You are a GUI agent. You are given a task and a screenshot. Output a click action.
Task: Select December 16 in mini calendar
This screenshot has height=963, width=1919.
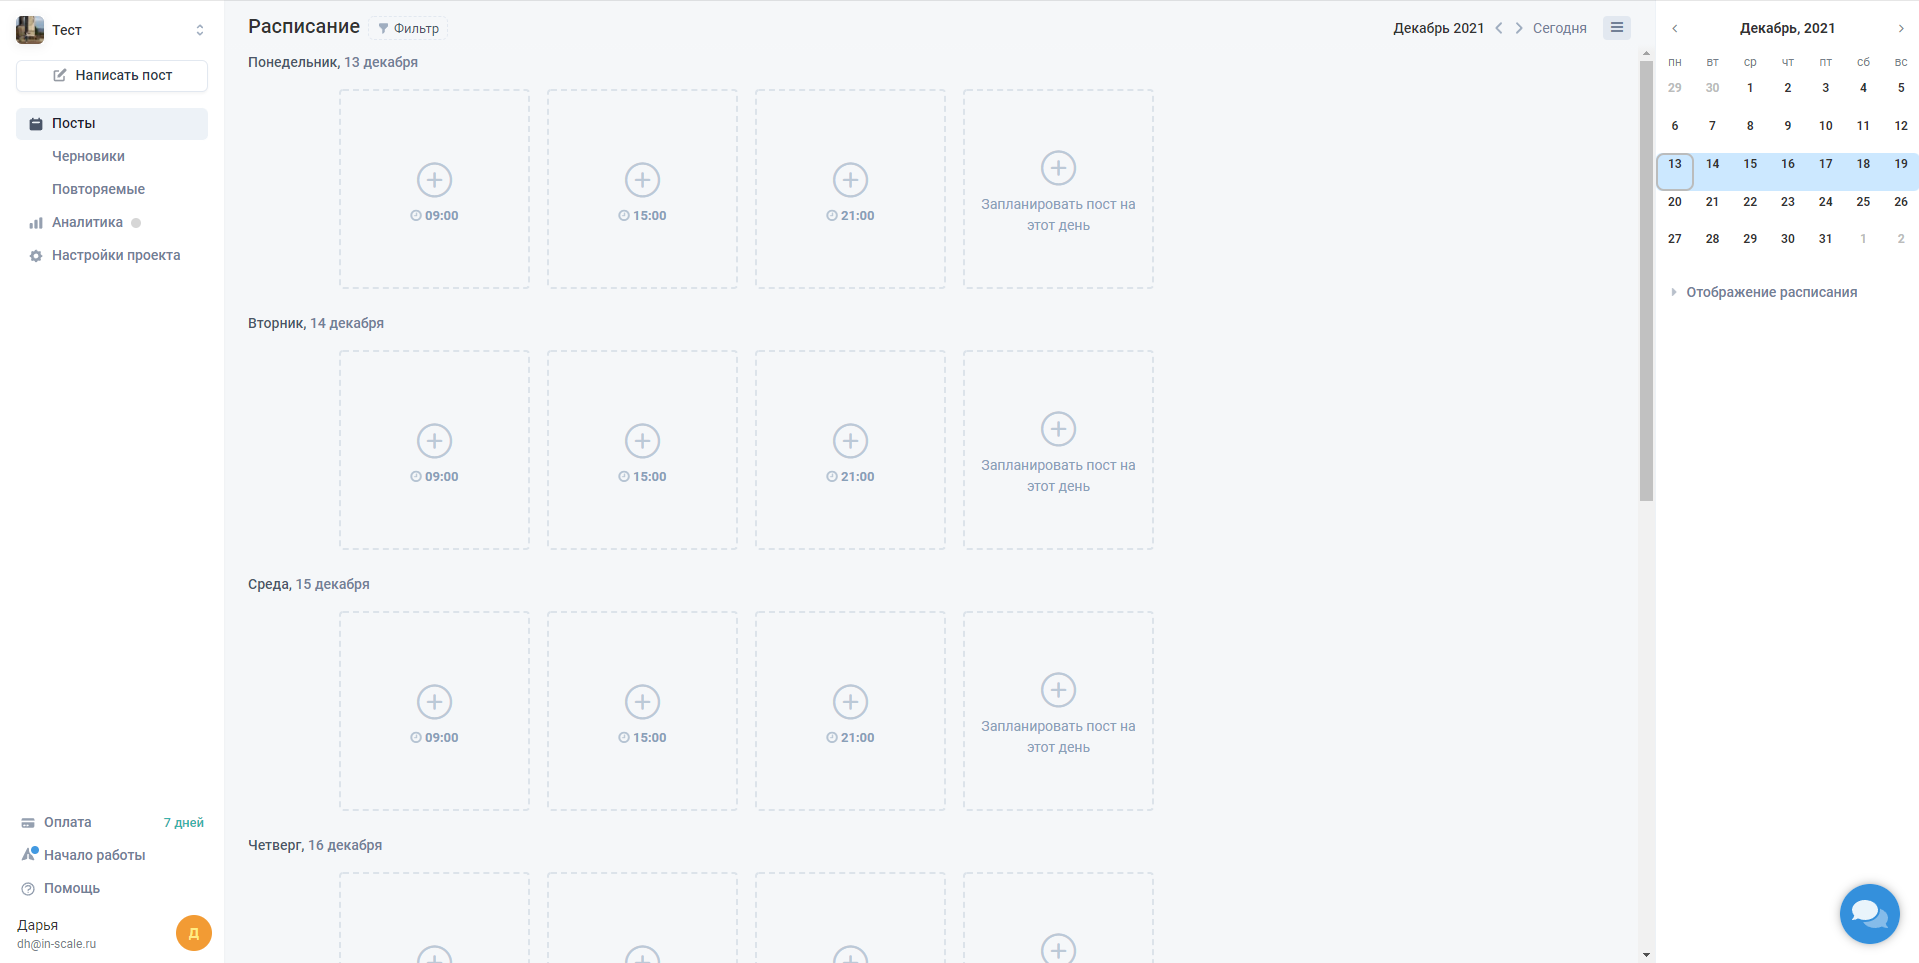point(1788,164)
